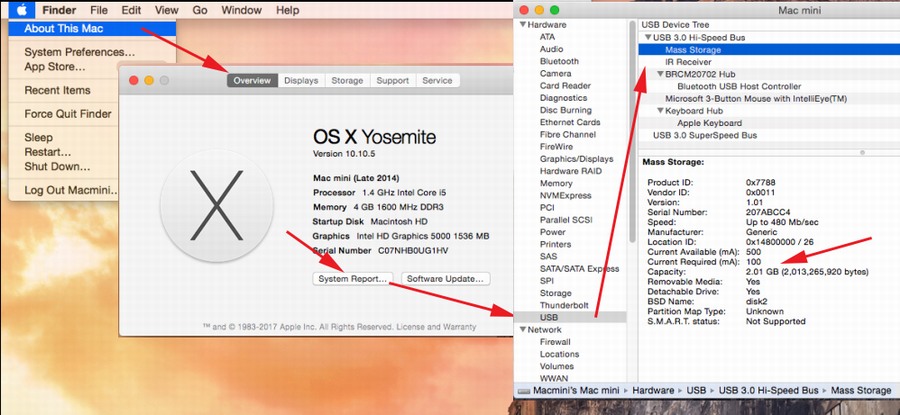Click the Software Update button
The width and height of the screenshot is (900, 415).
pyautogui.click(x=445, y=279)
